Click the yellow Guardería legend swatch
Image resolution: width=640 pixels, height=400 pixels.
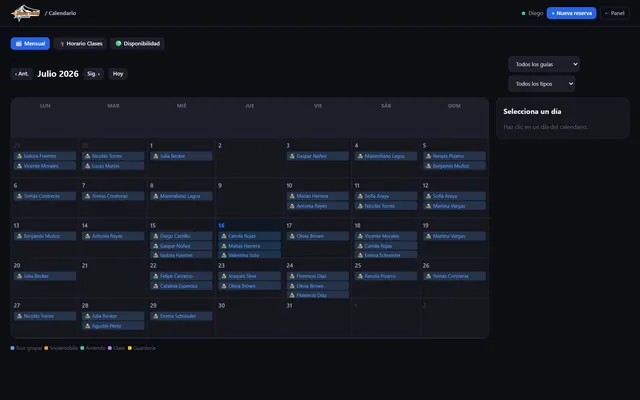(130, 348)
